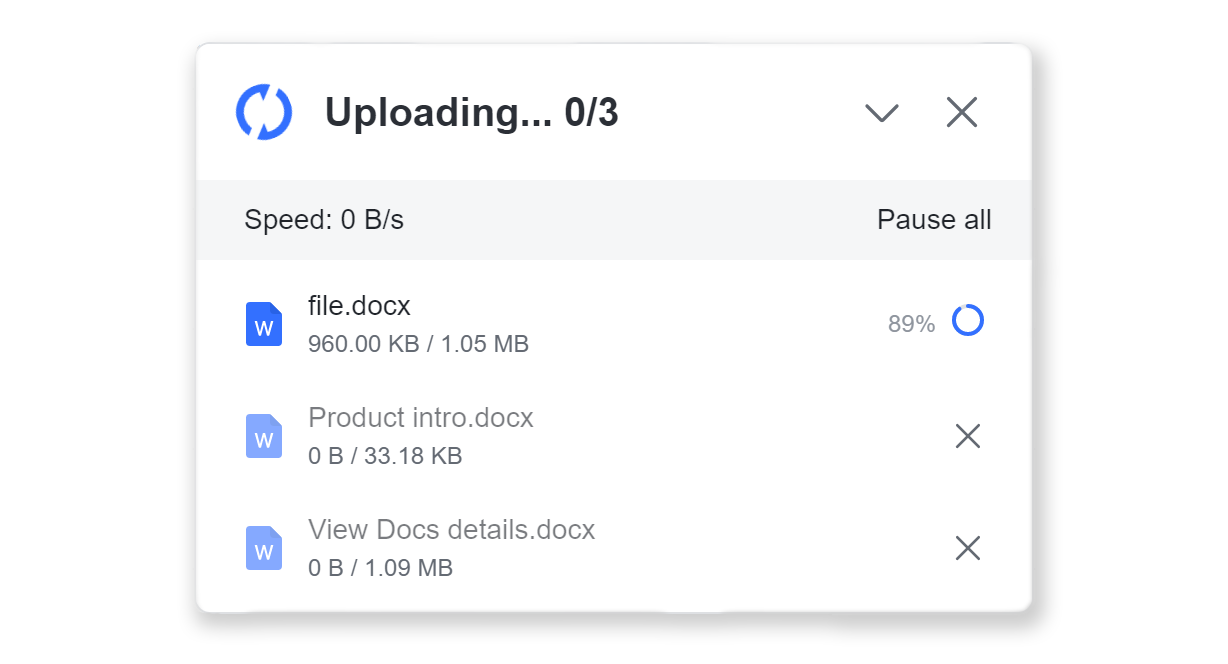Pause all active uploads

(934, 219)
